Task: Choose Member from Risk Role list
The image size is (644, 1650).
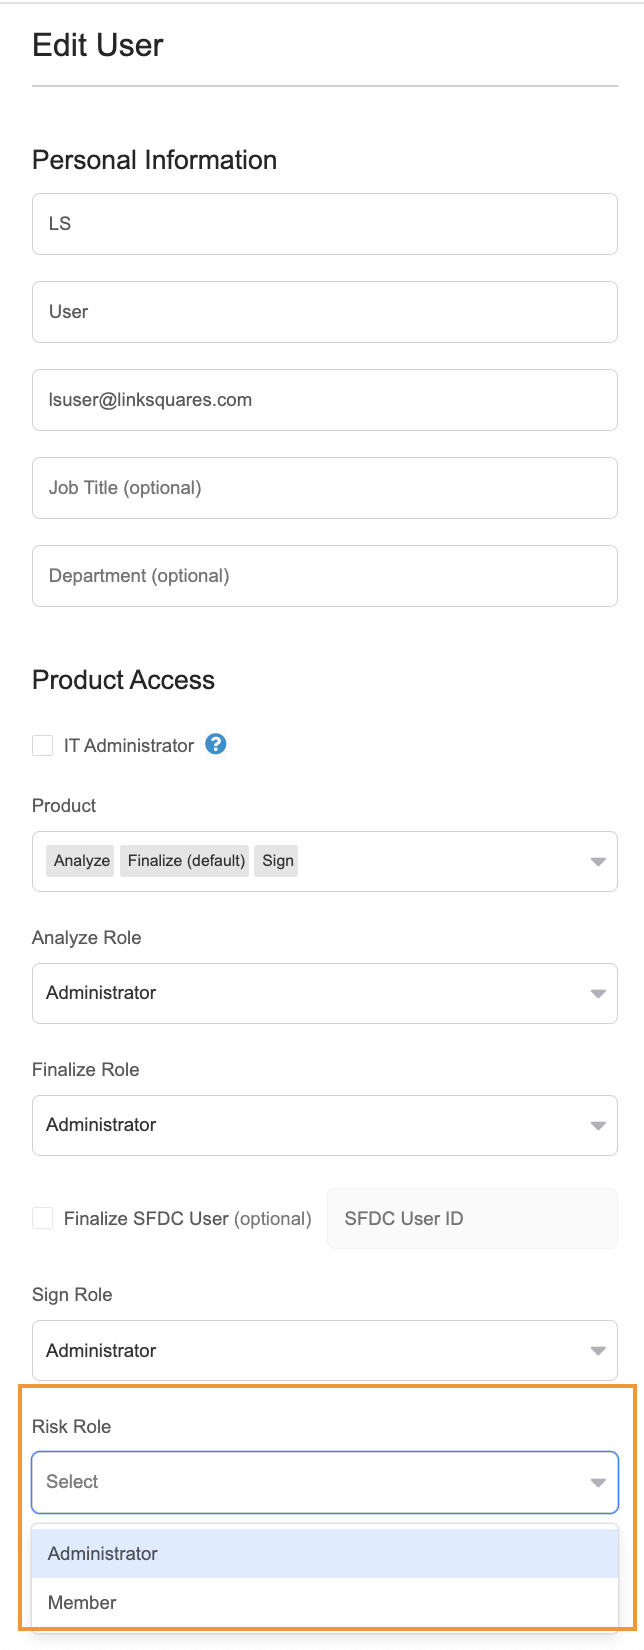Action: 325,1602
